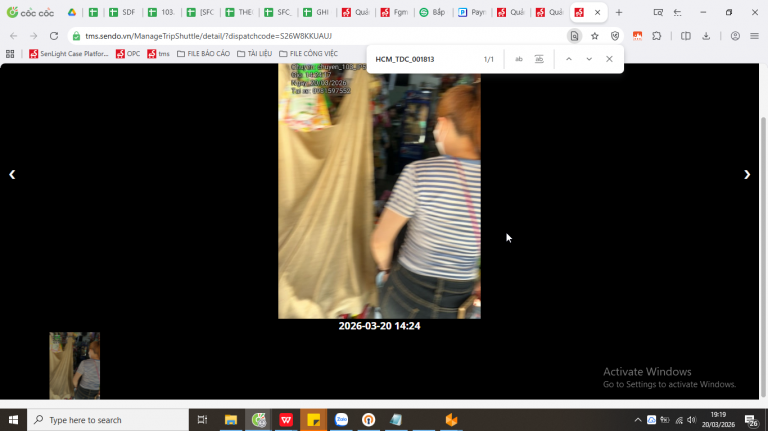Open TÀI LIỆU bookmark folder

[x=254, y=54]
